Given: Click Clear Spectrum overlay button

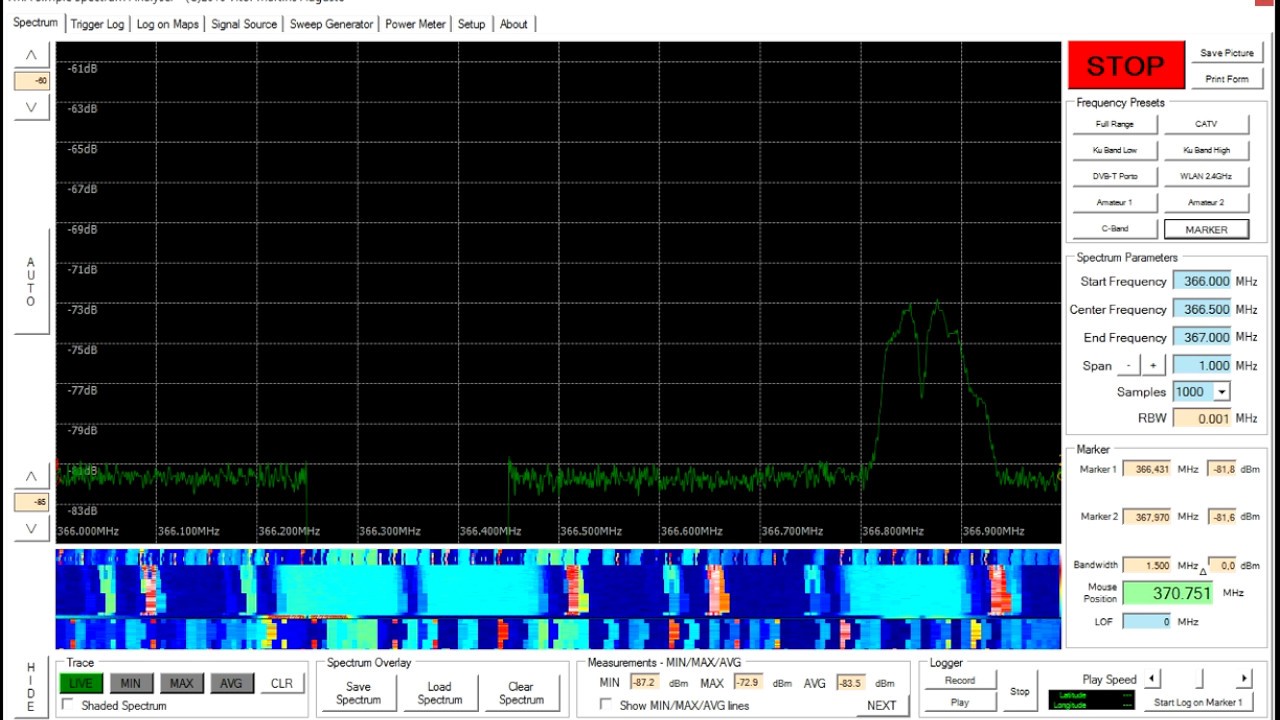Looking at the screenshot, I should 521,693.
